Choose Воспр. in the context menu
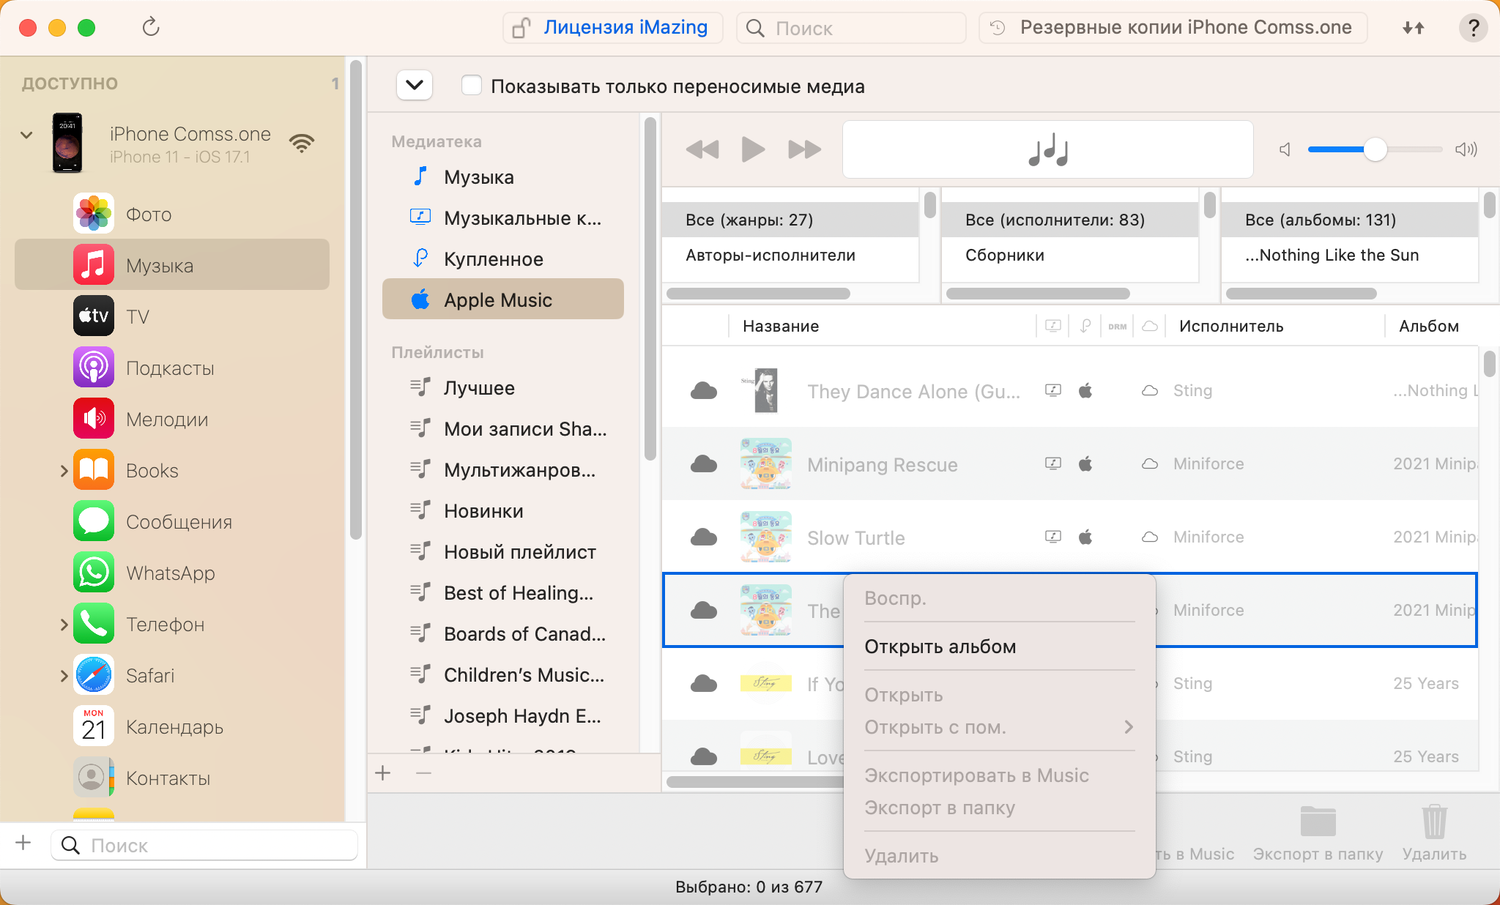 click(999, 598)
